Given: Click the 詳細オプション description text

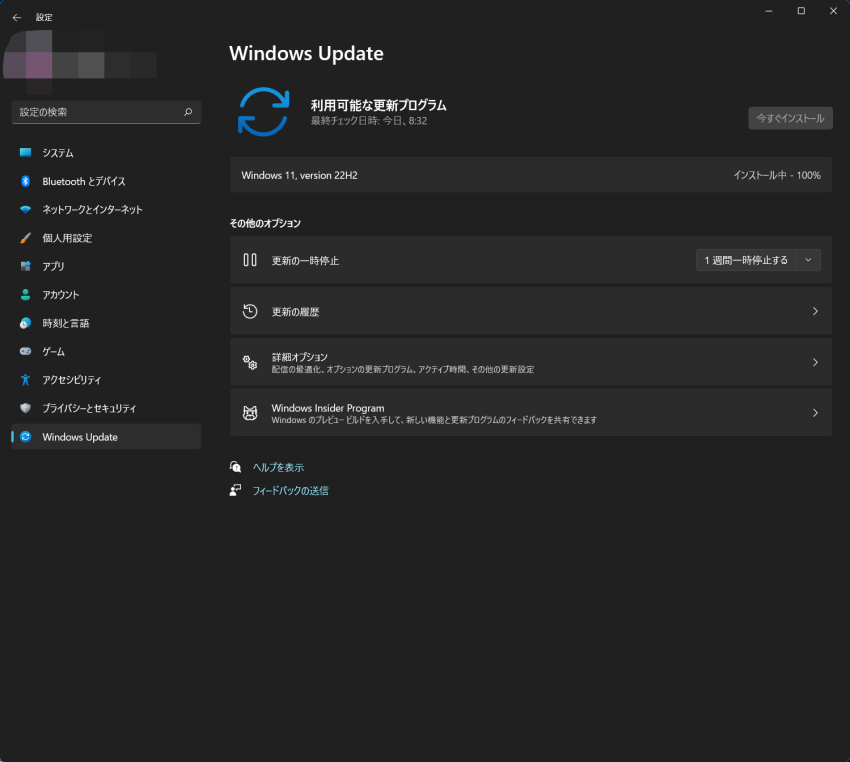Looking at the screenshot, I should point(403,370).
